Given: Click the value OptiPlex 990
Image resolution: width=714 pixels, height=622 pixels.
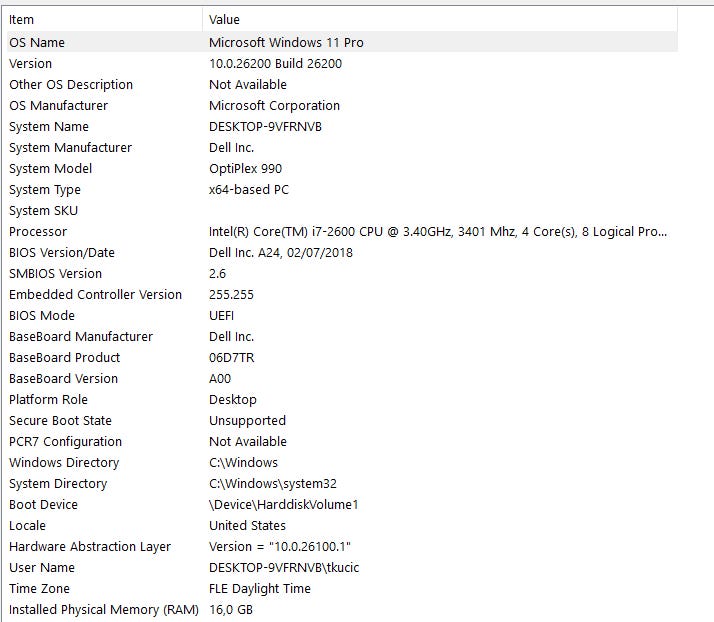Looking at the screenshot, I should point(245,168).
